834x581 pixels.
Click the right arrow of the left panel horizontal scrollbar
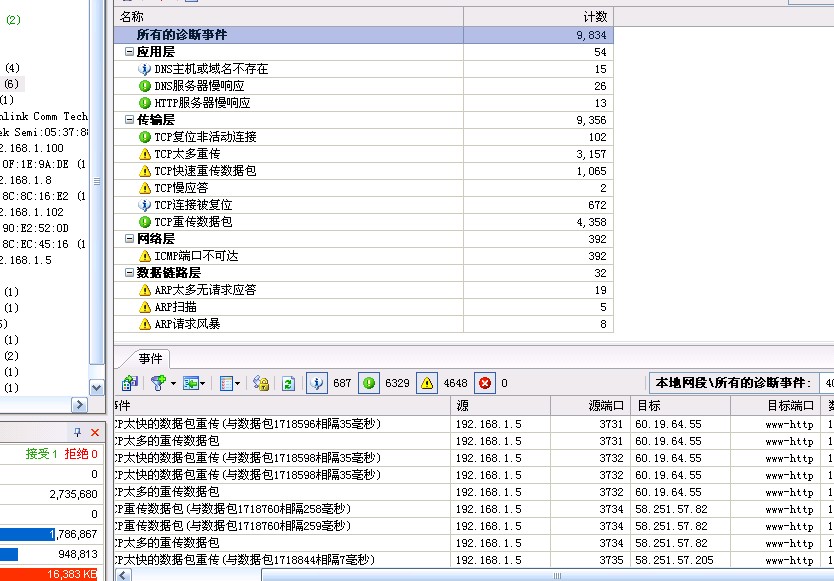79,405
